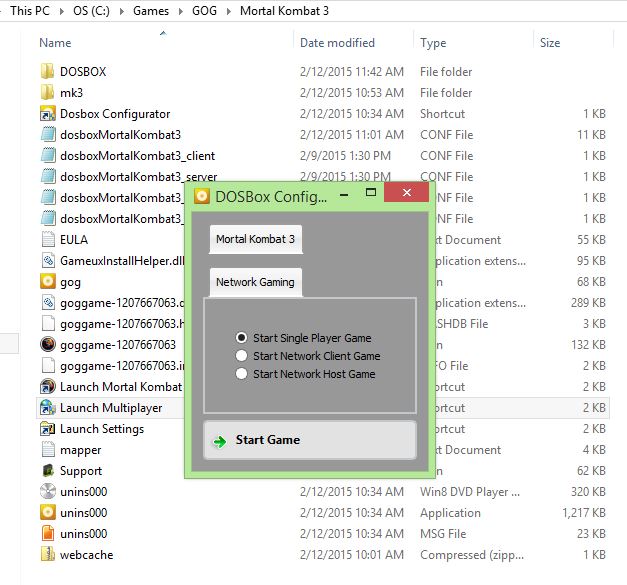Viewport: 627px width, 585px height.
Task: Click the dosboxMortalKombat3_client file icon
Action: (x=48, y=156)
